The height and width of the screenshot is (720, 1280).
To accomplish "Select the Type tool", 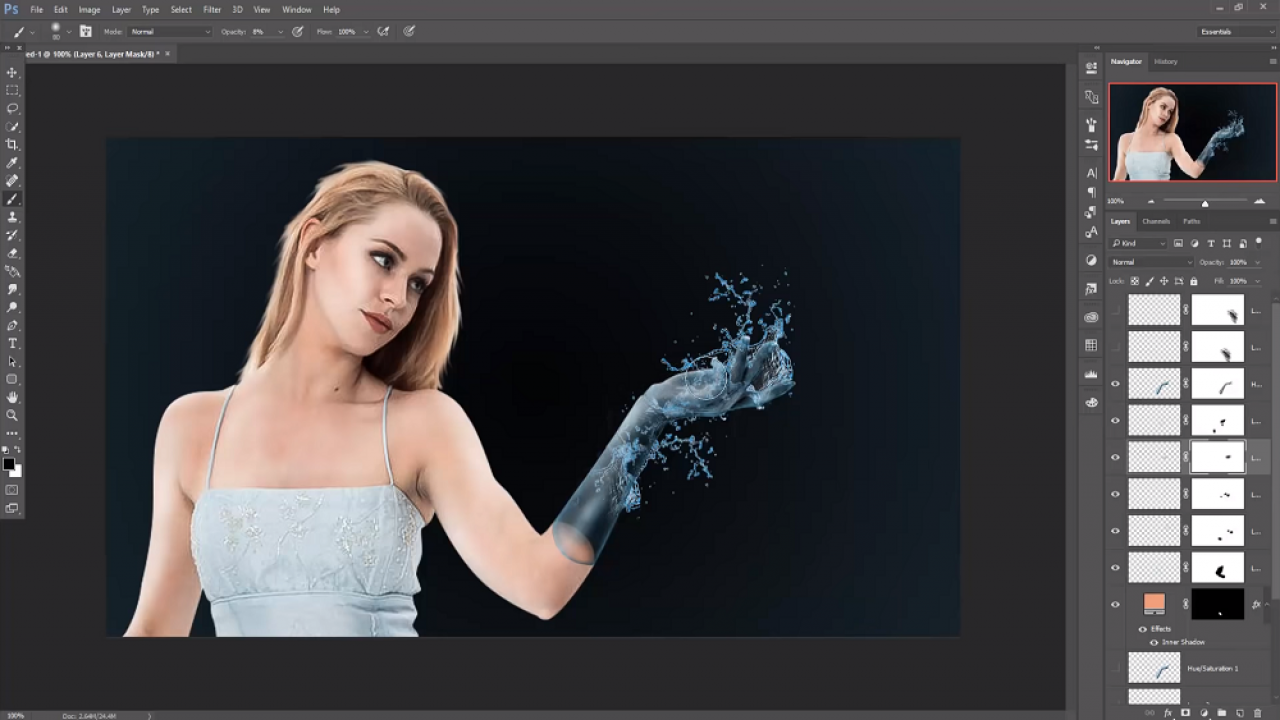I will (12, 342).
